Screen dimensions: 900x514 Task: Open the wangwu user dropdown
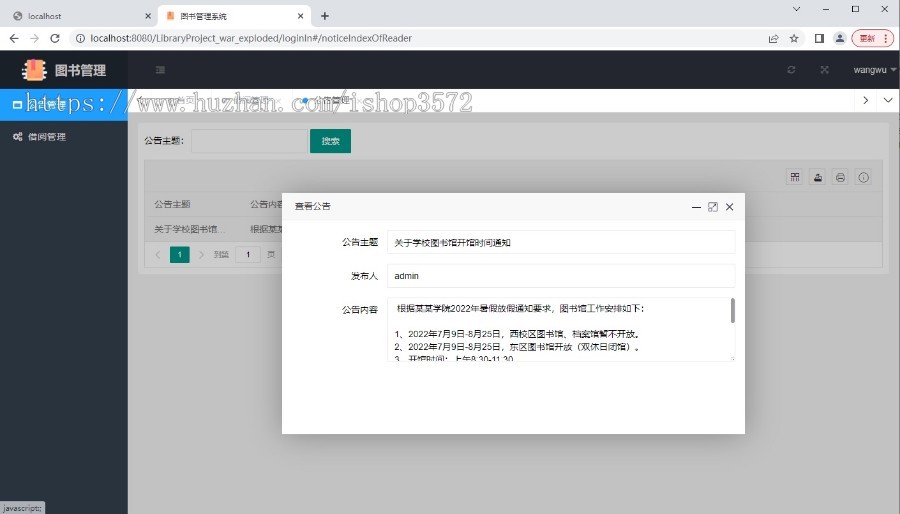[874, 70]
